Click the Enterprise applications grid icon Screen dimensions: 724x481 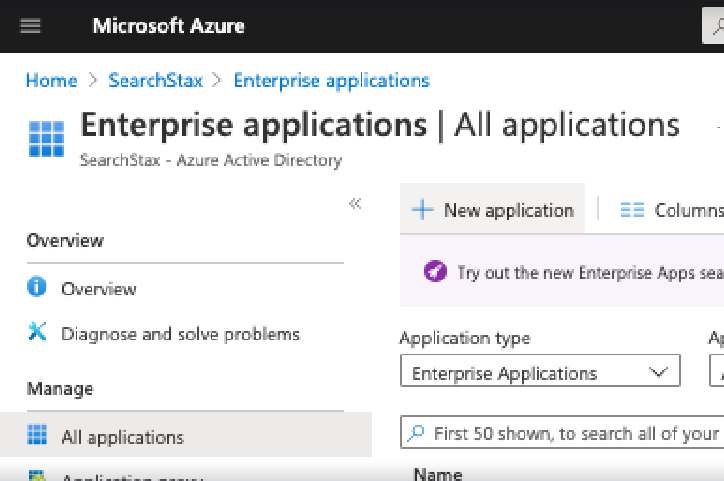(x=46, y=139)
